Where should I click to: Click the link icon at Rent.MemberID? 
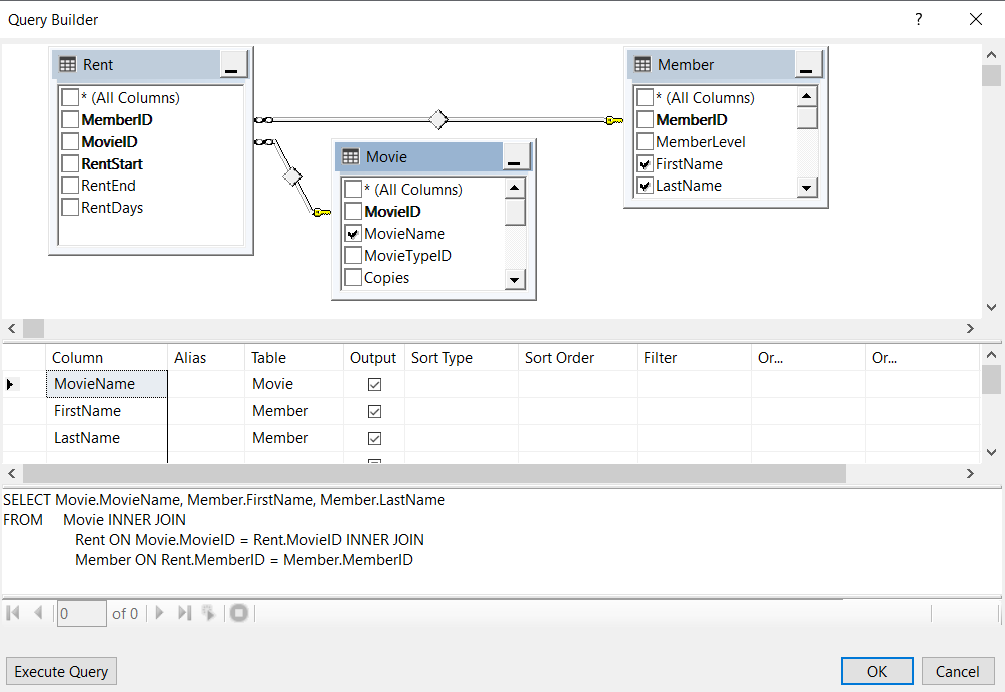click(263, 120)
